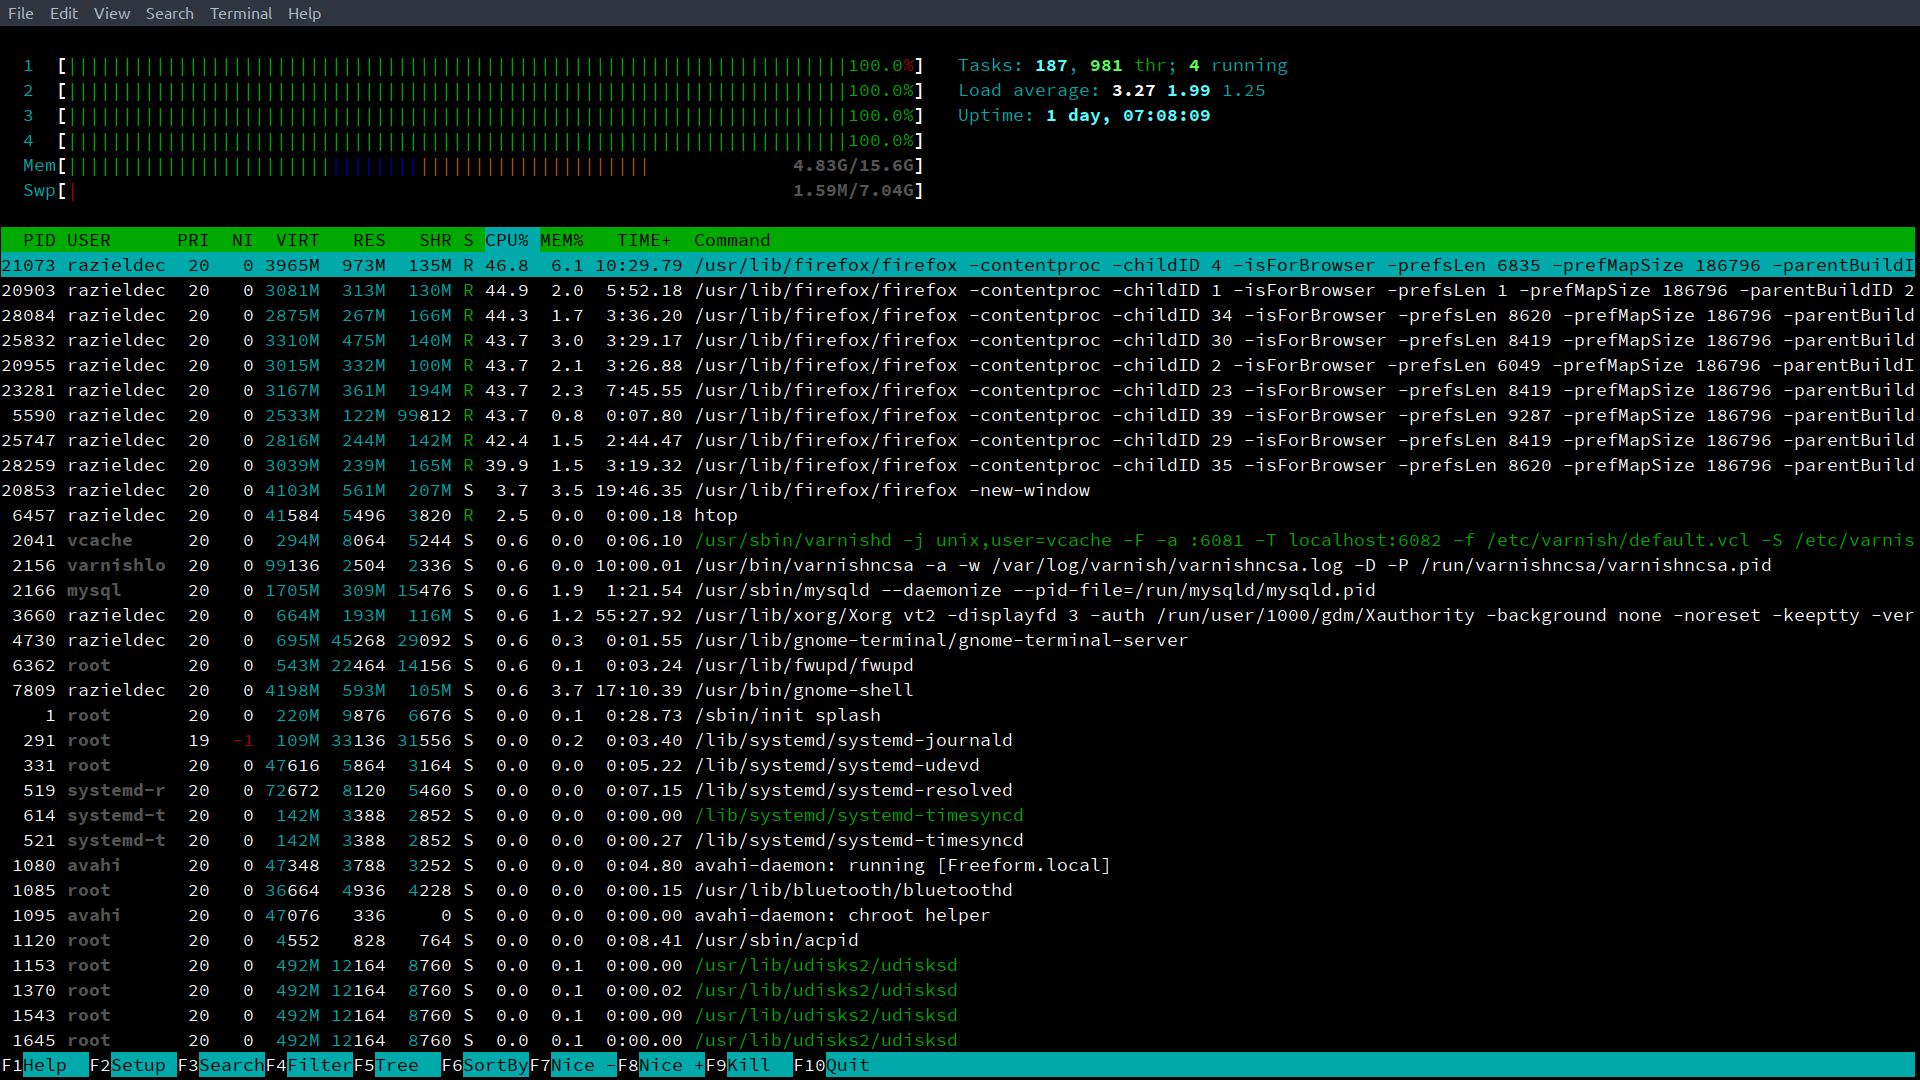This screenshot has height=1080, width=1920.
Task: Click the TIME+ column header
Action: click(644, 240)
